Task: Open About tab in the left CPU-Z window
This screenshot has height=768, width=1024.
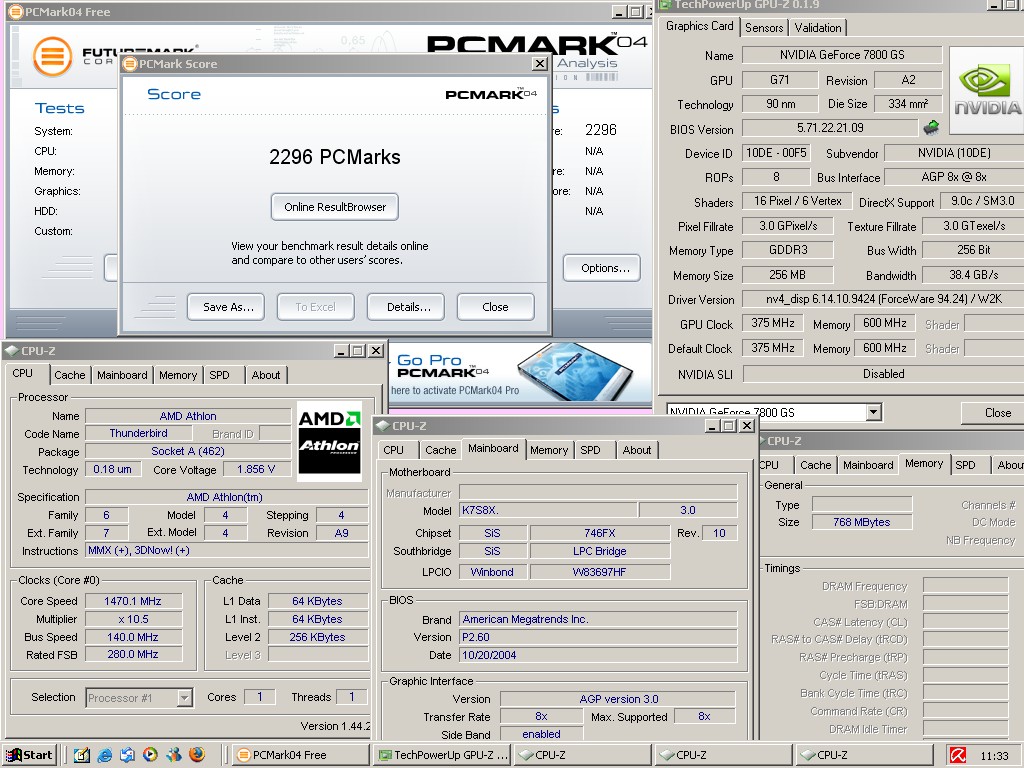Action: [x=266, y=375]
